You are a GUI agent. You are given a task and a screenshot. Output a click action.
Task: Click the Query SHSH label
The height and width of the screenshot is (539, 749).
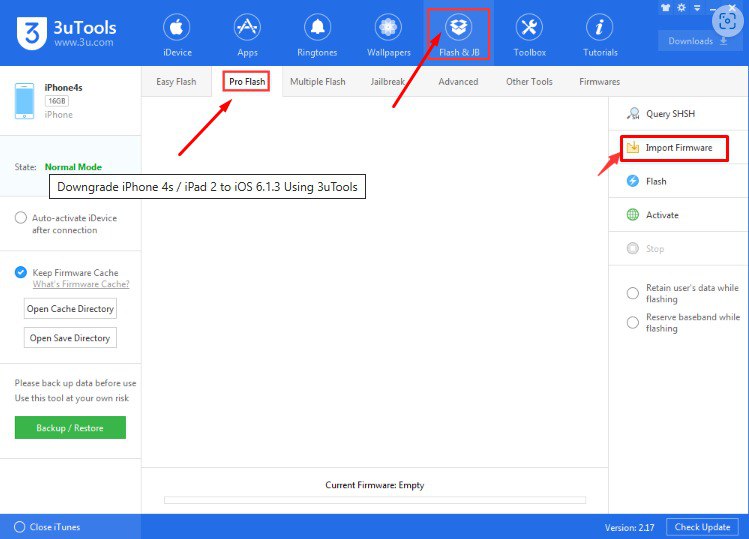(670, 114)
